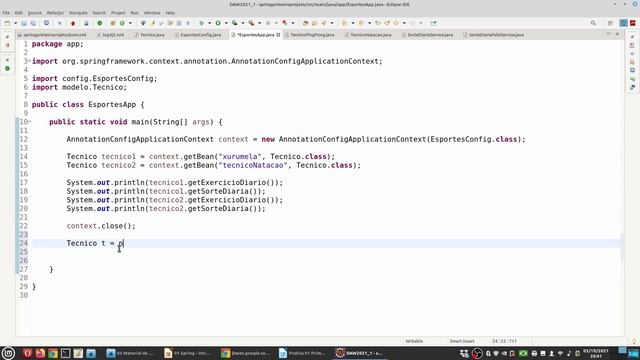The height and width of the screenshot is (360, 640).
Task: Open the Window menu
Action: coord(152,13)
